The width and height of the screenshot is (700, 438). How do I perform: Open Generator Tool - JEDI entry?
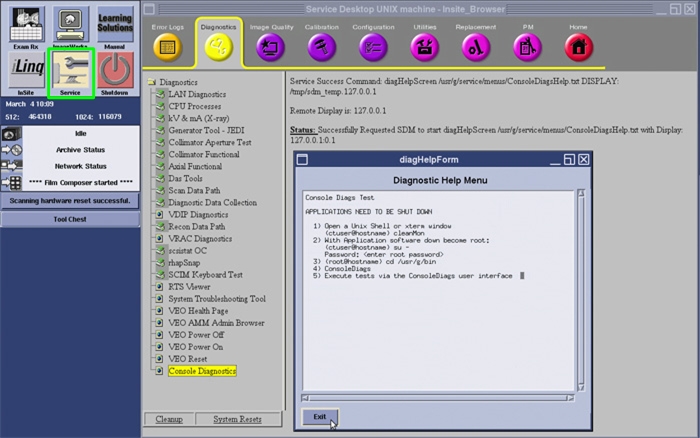(208, 130)
